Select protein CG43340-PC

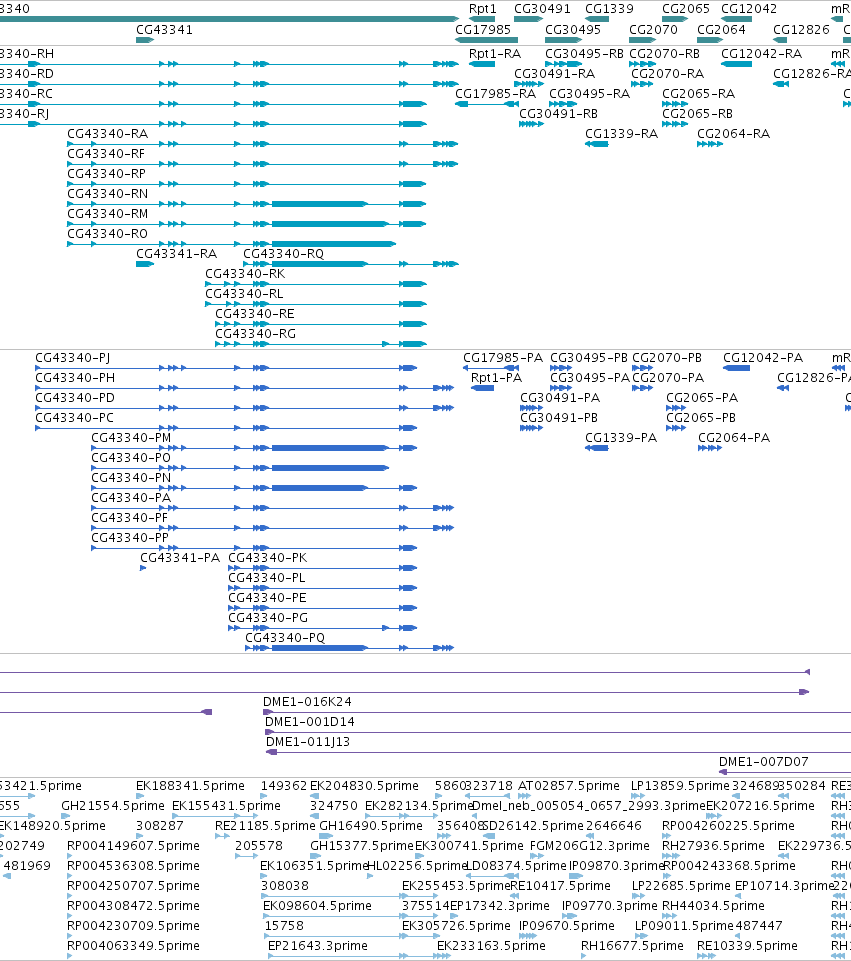[x=74, y=418]
